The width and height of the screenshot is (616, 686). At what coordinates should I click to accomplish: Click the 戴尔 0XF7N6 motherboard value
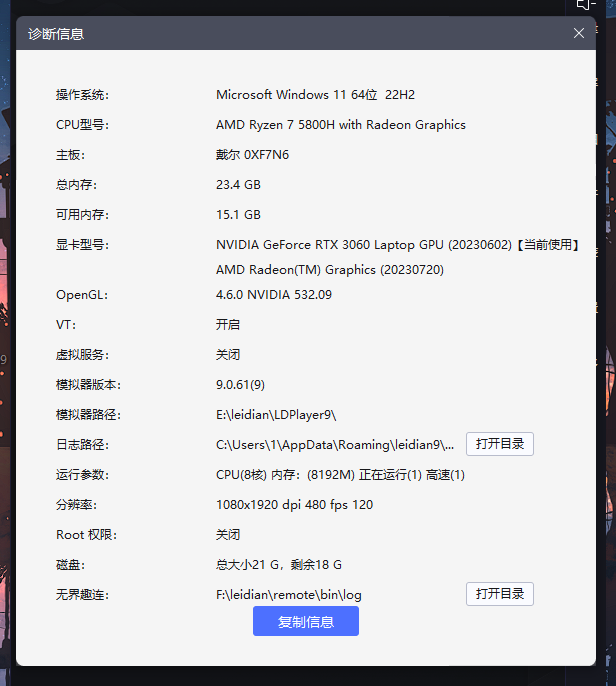[253, 155]
